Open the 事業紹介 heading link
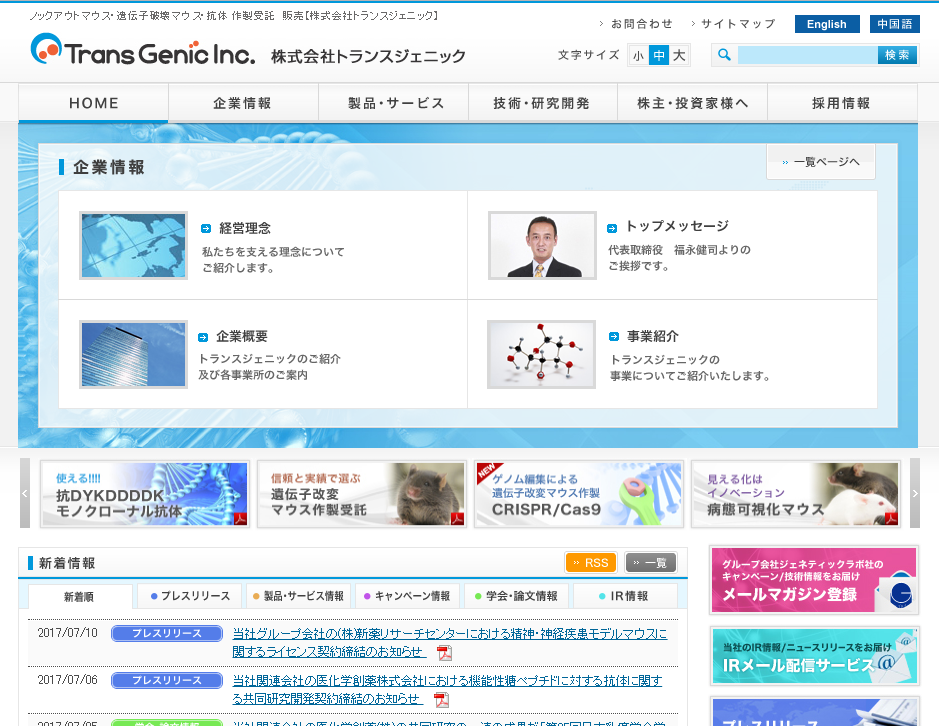939x726 pixels. click(x=653, y=337)
